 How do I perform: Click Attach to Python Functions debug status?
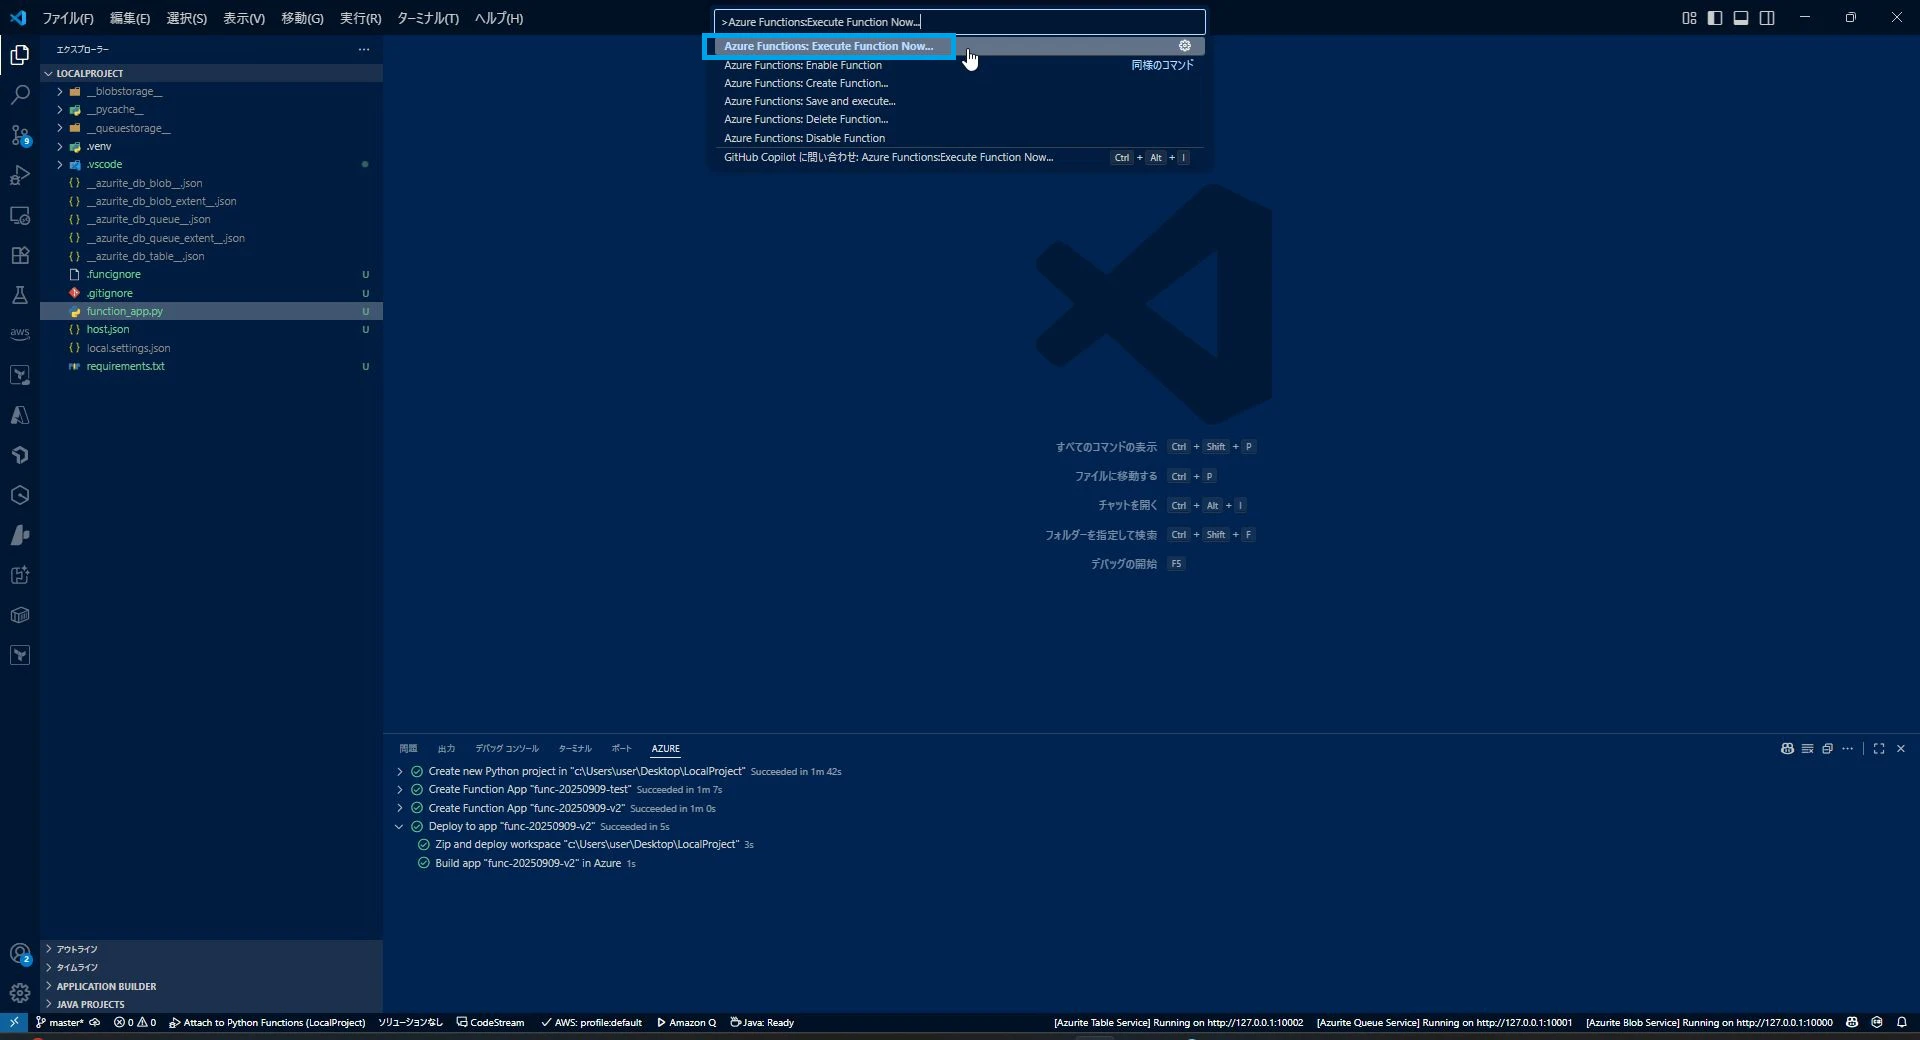point(267,1022)
